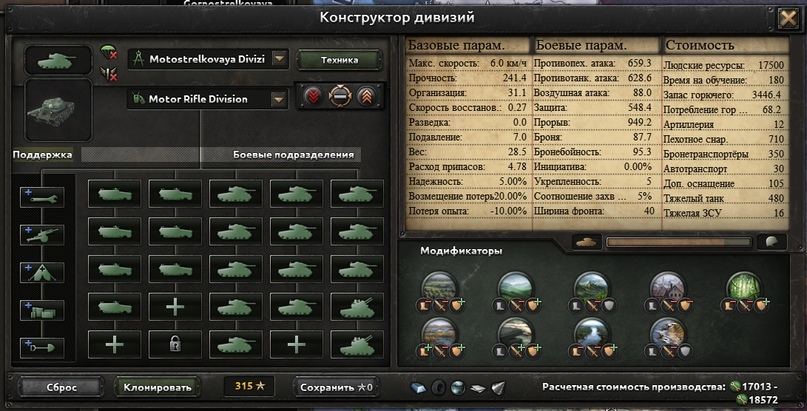Set low reserve reinforcement priority
807x411 pixels.
tap(313, 96)
